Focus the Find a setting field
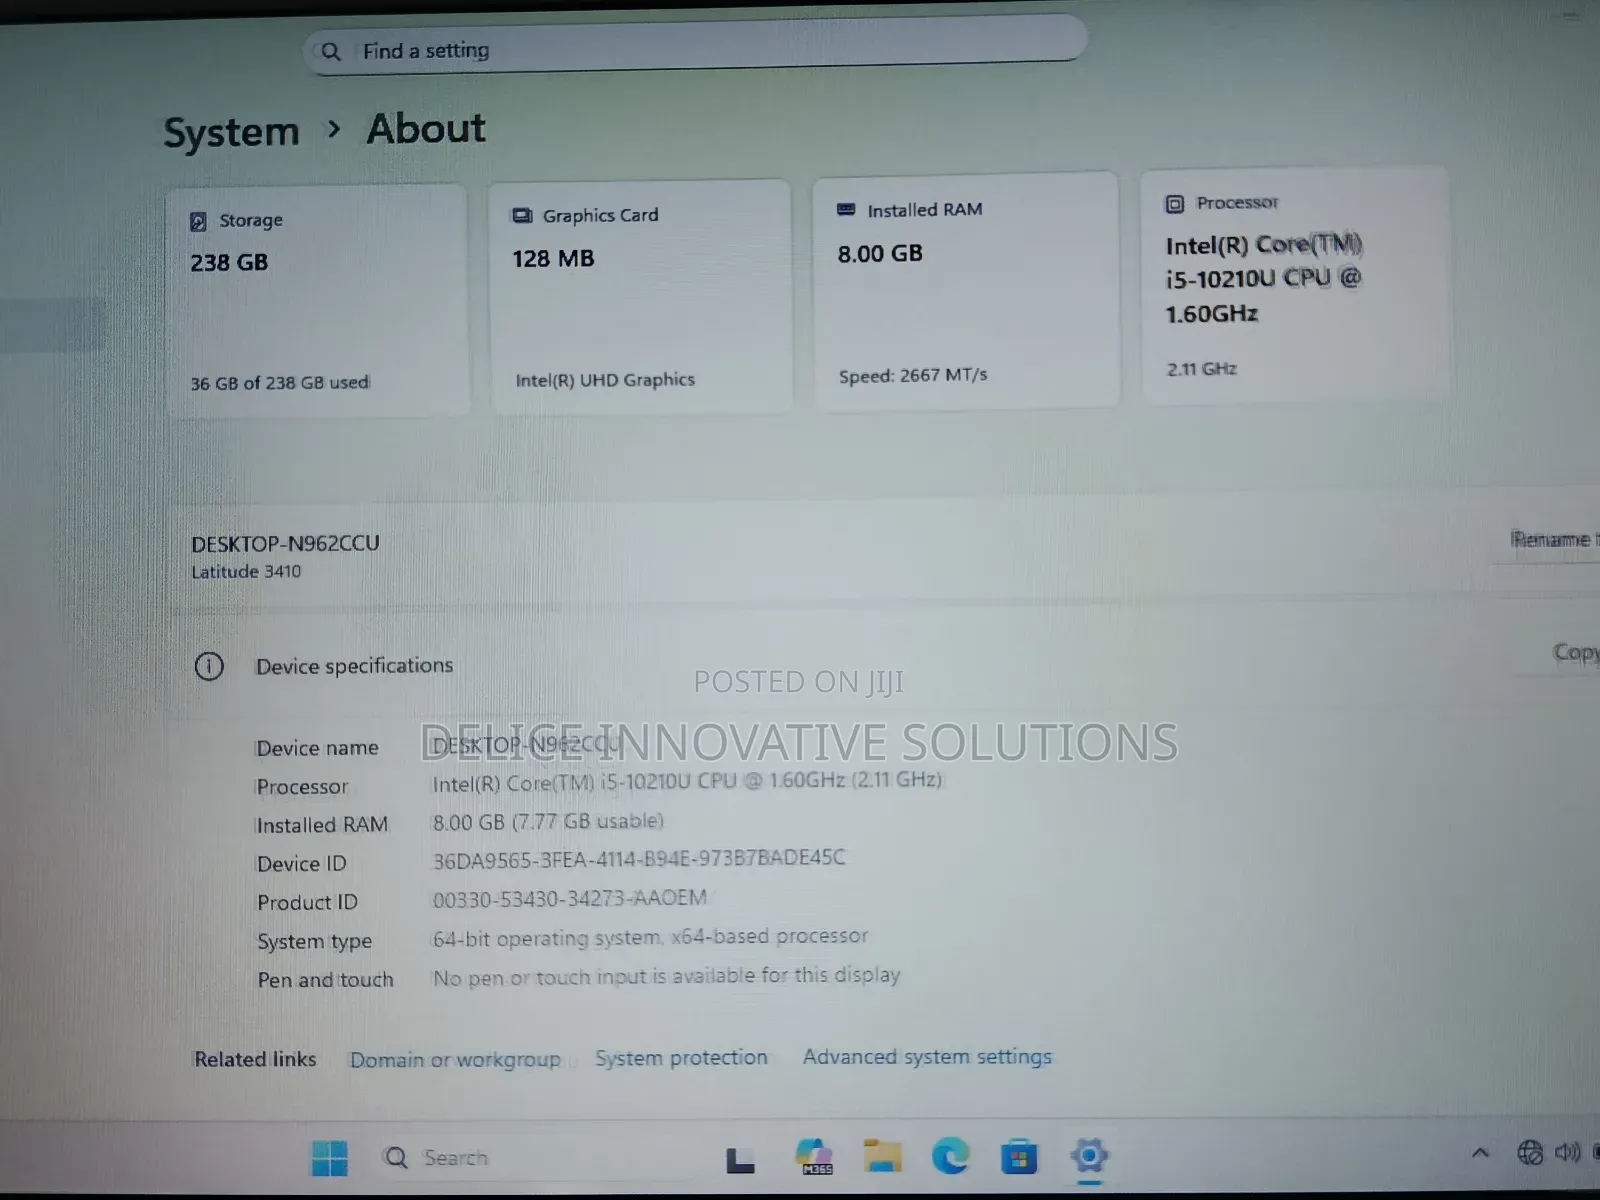The height and width of the screenshot is (1200, 1600). [696, 47]
